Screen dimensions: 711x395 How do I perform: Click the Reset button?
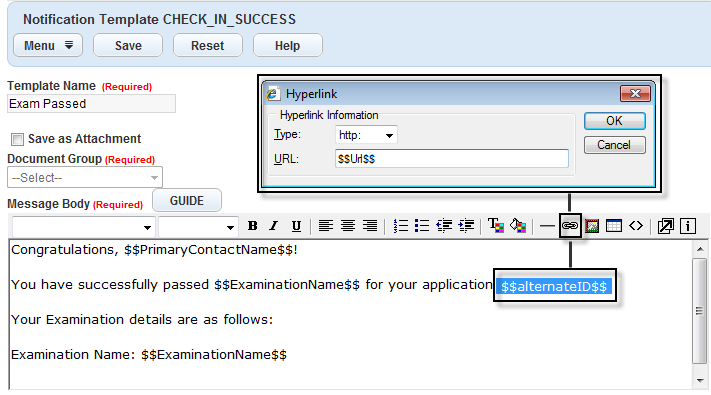[x=208, y=45]
